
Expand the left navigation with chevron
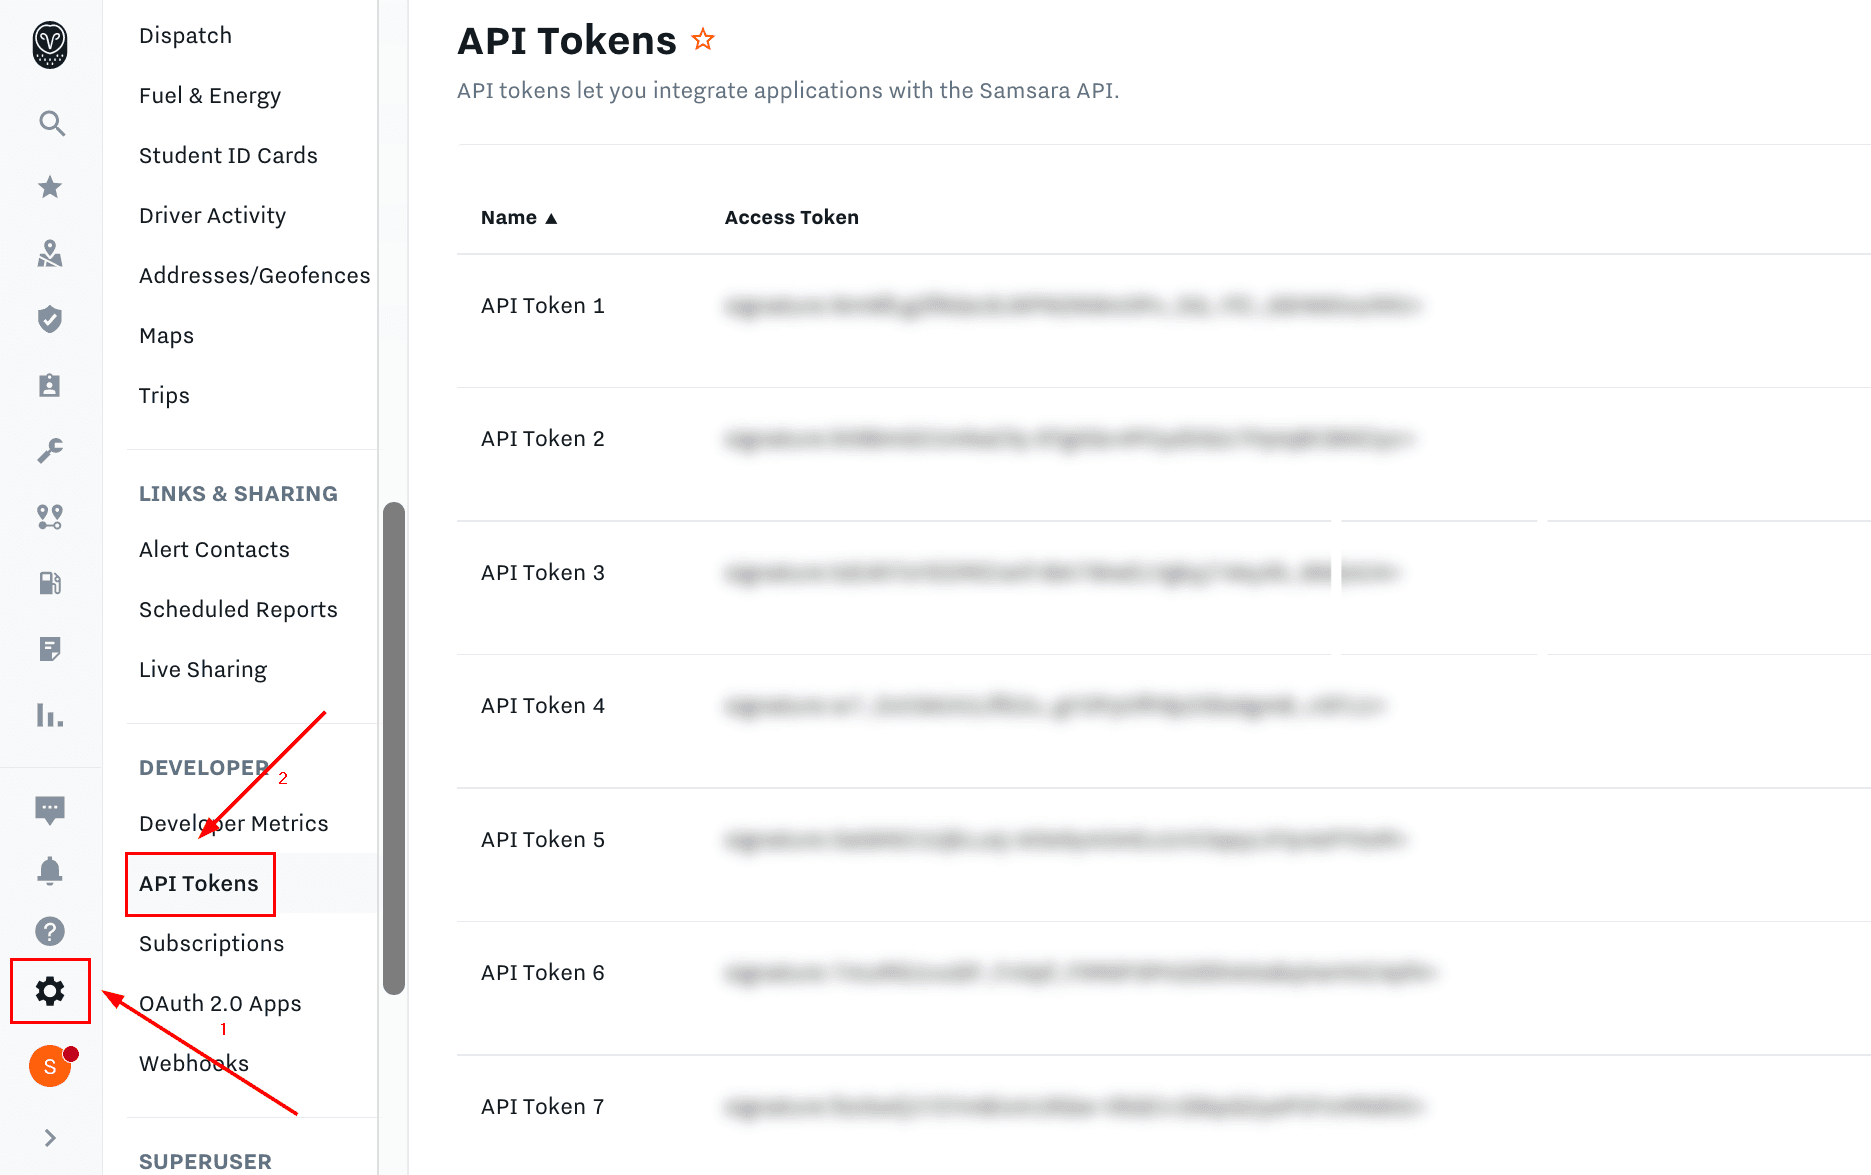click(x=50, y=1138)
